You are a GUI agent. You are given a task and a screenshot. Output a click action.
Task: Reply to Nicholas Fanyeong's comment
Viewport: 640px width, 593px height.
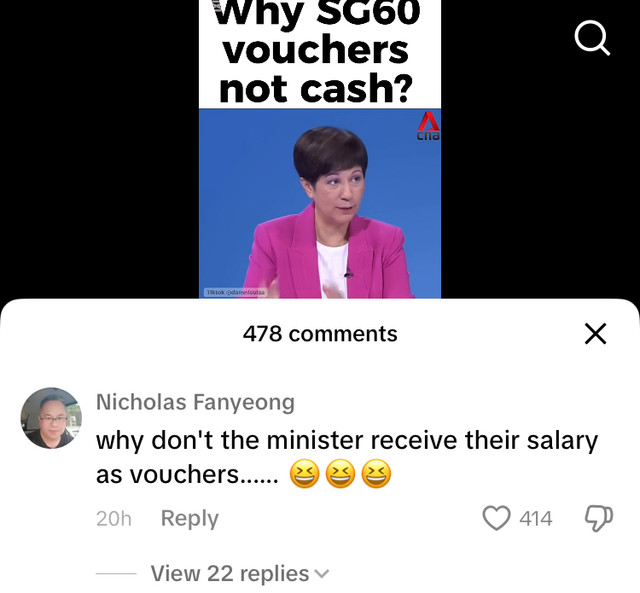click(190, 518)
